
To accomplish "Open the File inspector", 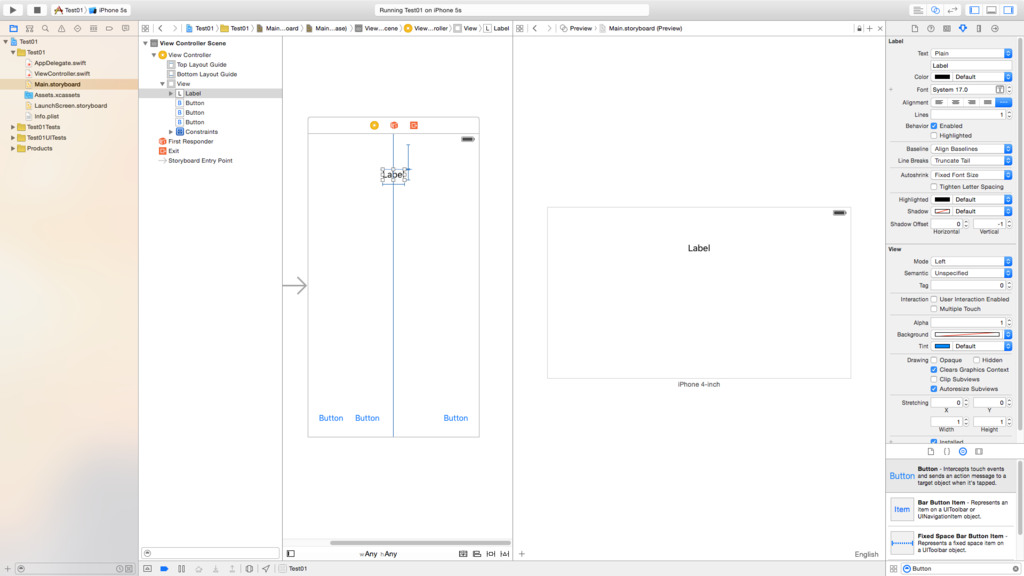I will point(914,28).
